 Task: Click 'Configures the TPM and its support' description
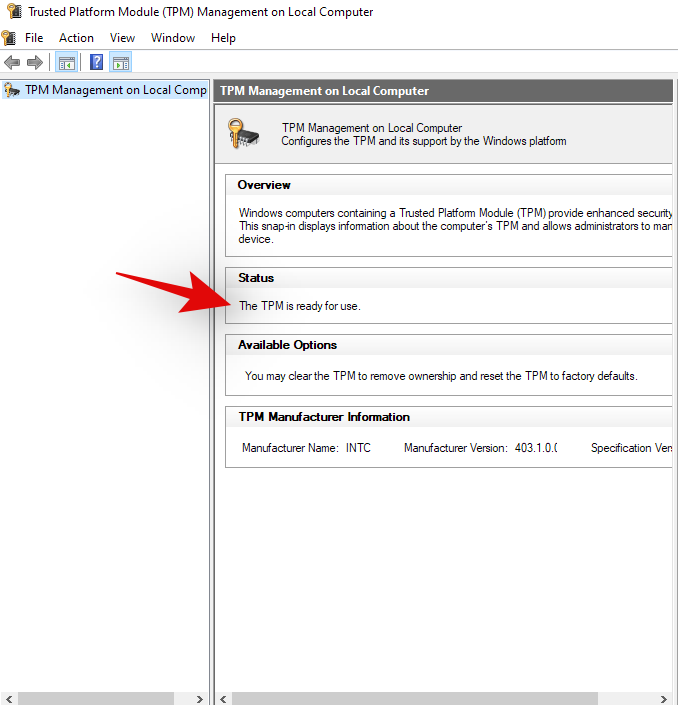(x=424, y=141)
